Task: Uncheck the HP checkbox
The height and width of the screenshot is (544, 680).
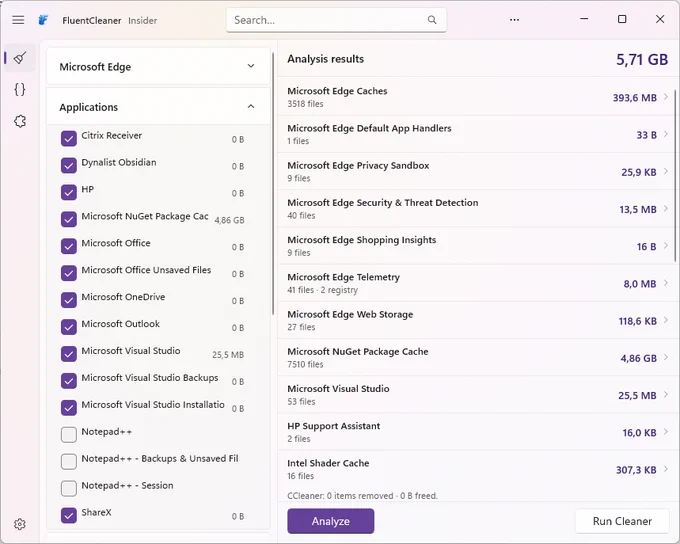Action: click(x=69, y=193)
